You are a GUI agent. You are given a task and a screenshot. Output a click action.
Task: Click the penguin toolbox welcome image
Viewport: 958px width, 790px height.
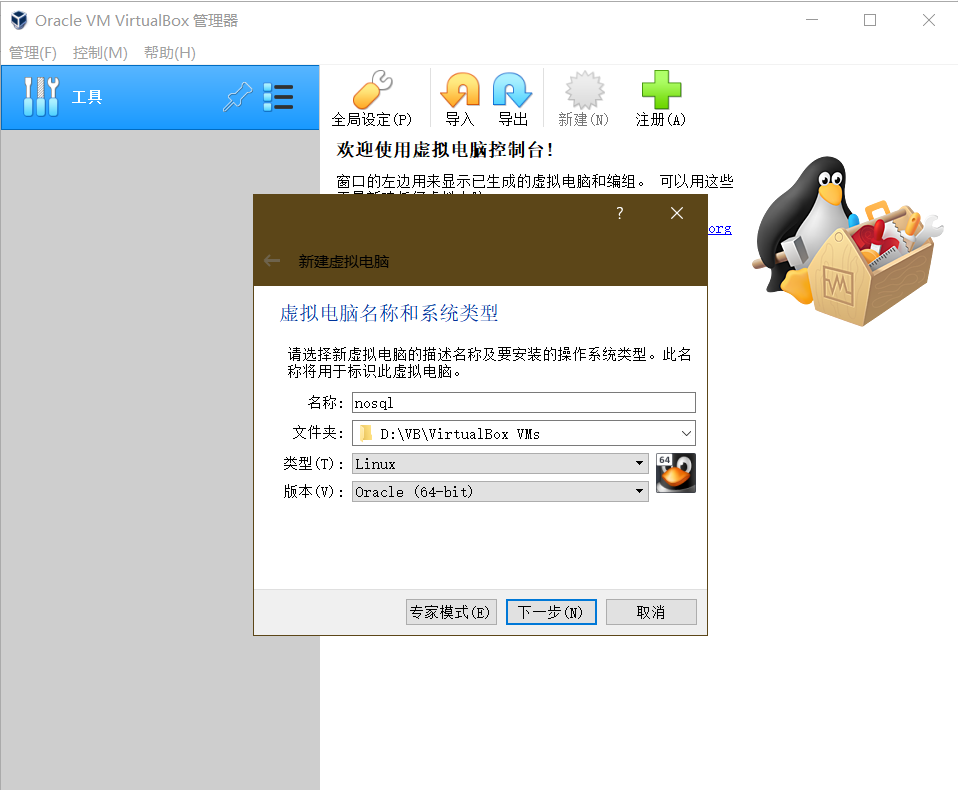pos(847,241)
